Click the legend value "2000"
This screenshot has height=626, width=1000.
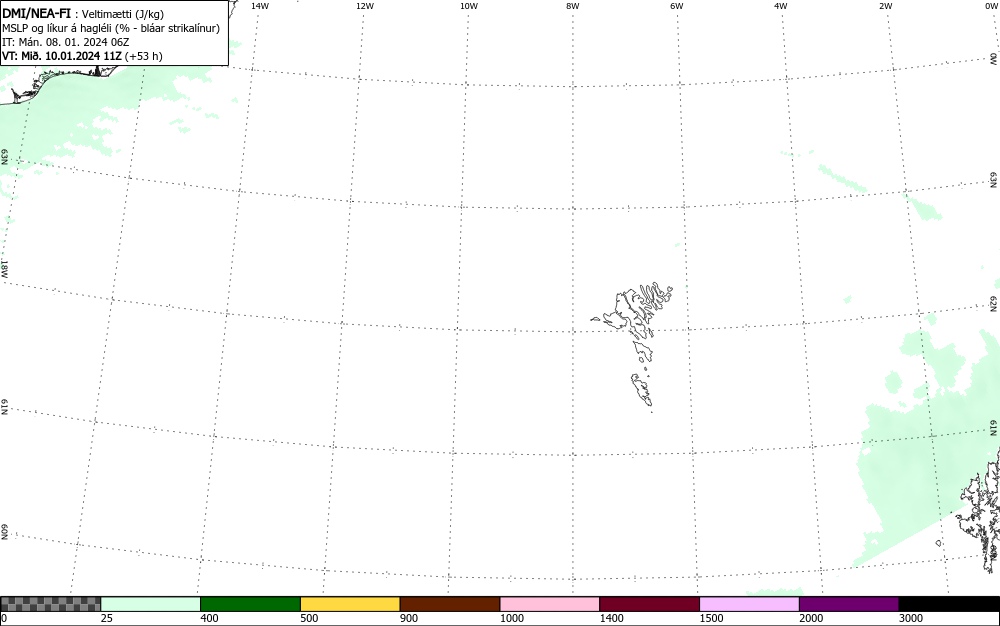811,618
